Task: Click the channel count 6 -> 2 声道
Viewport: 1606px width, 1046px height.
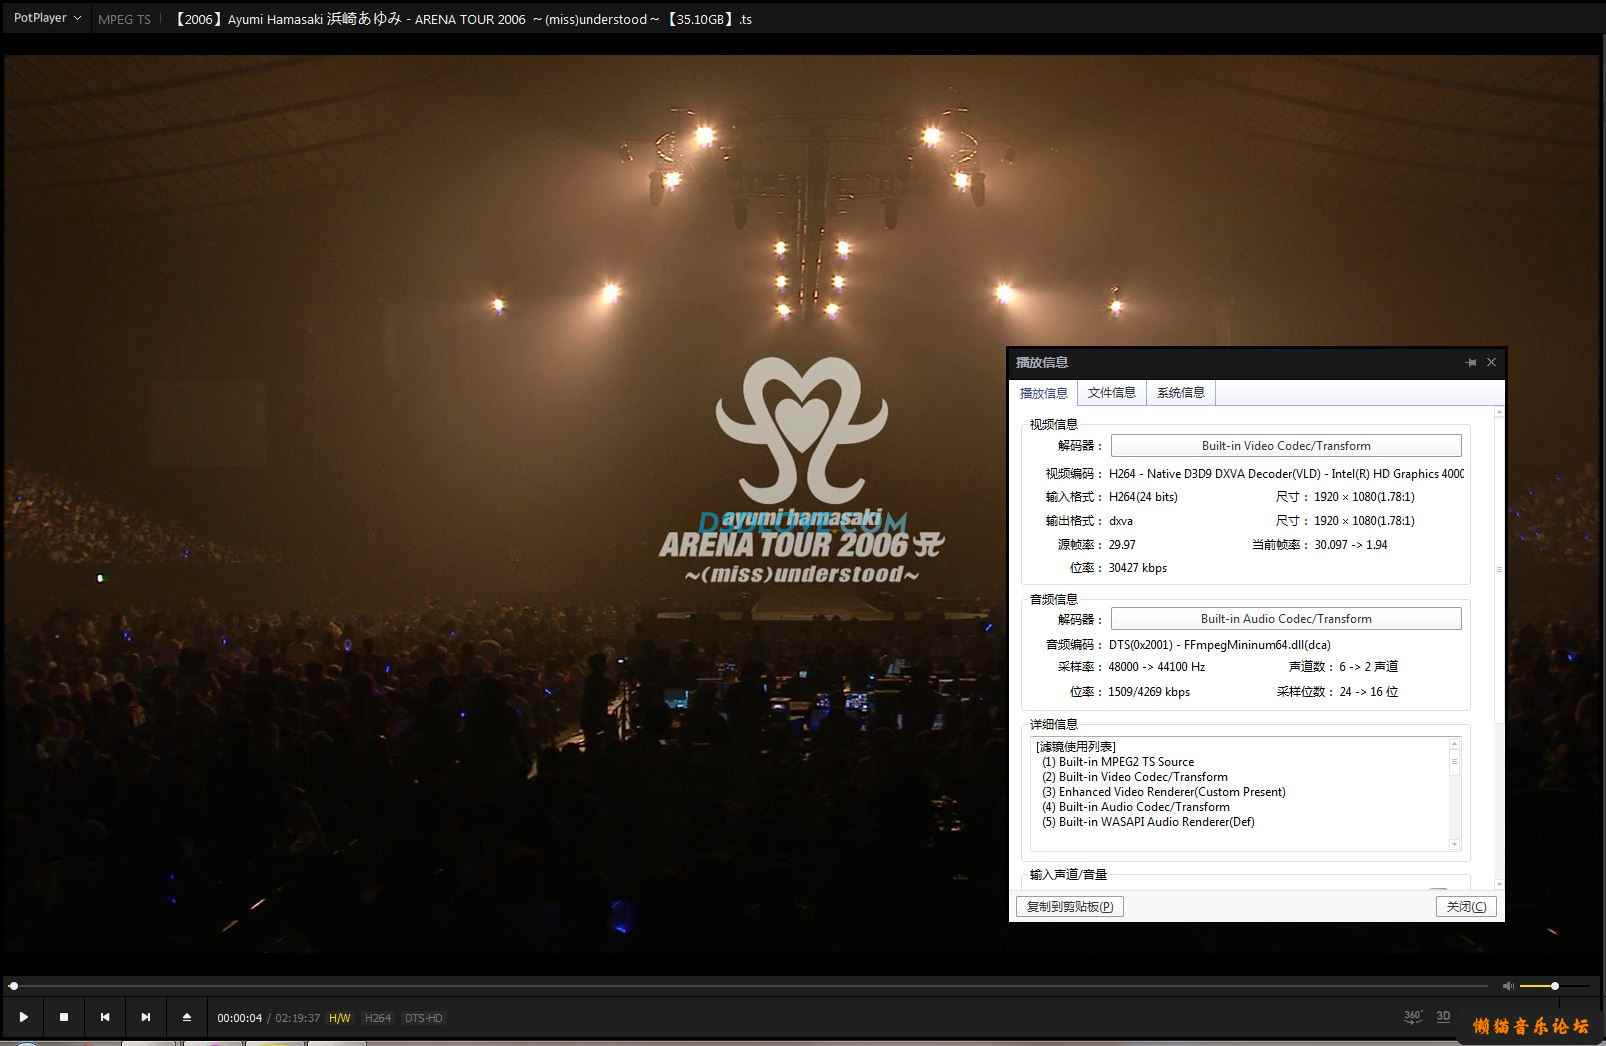Action: pos(1369,667)
